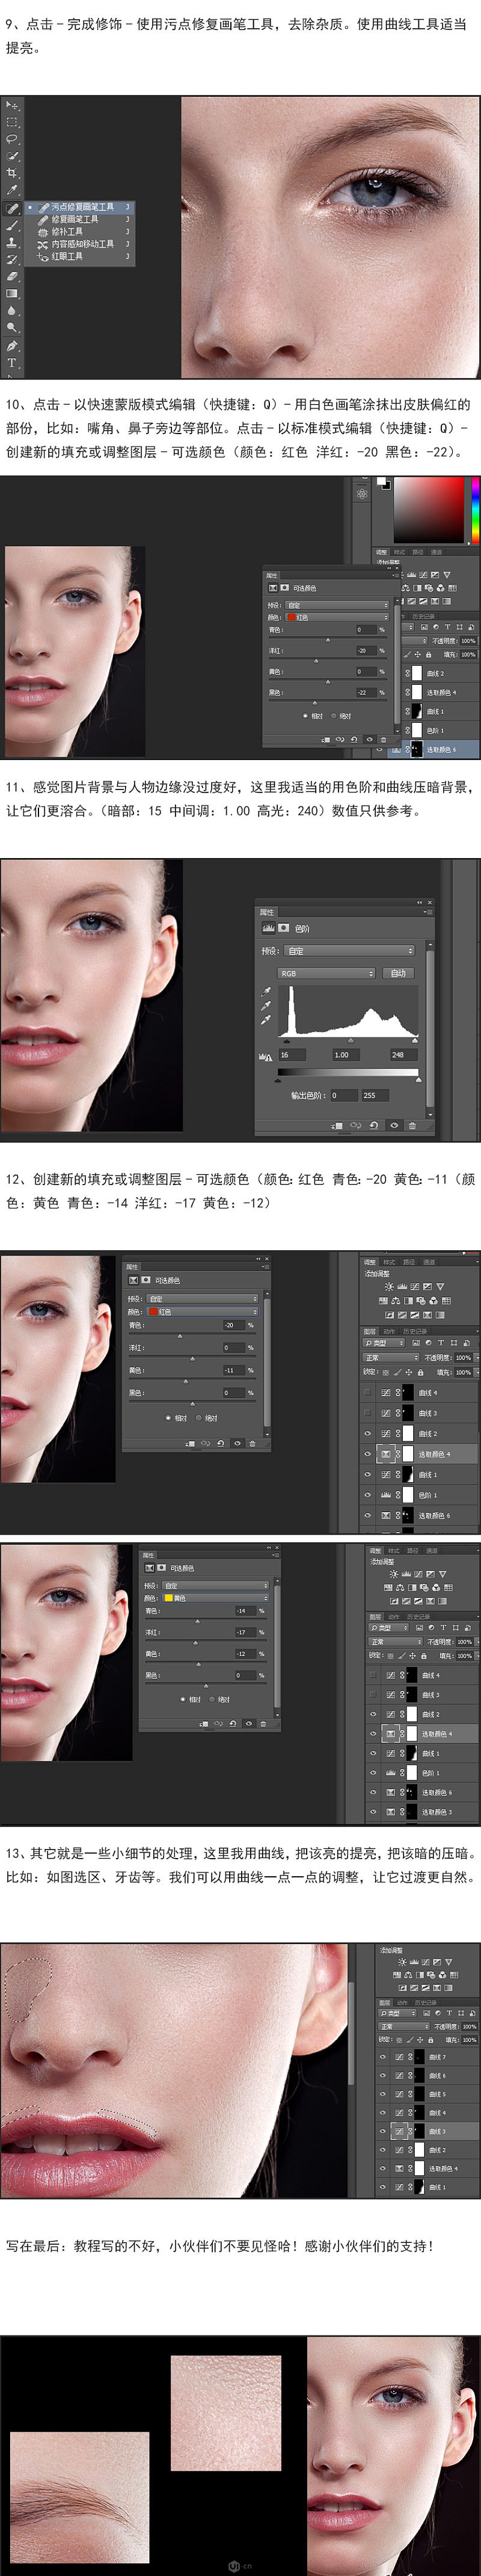Click the trash icon in Levels panel
Screen dimensions: 481x2576
point(412,1126)
